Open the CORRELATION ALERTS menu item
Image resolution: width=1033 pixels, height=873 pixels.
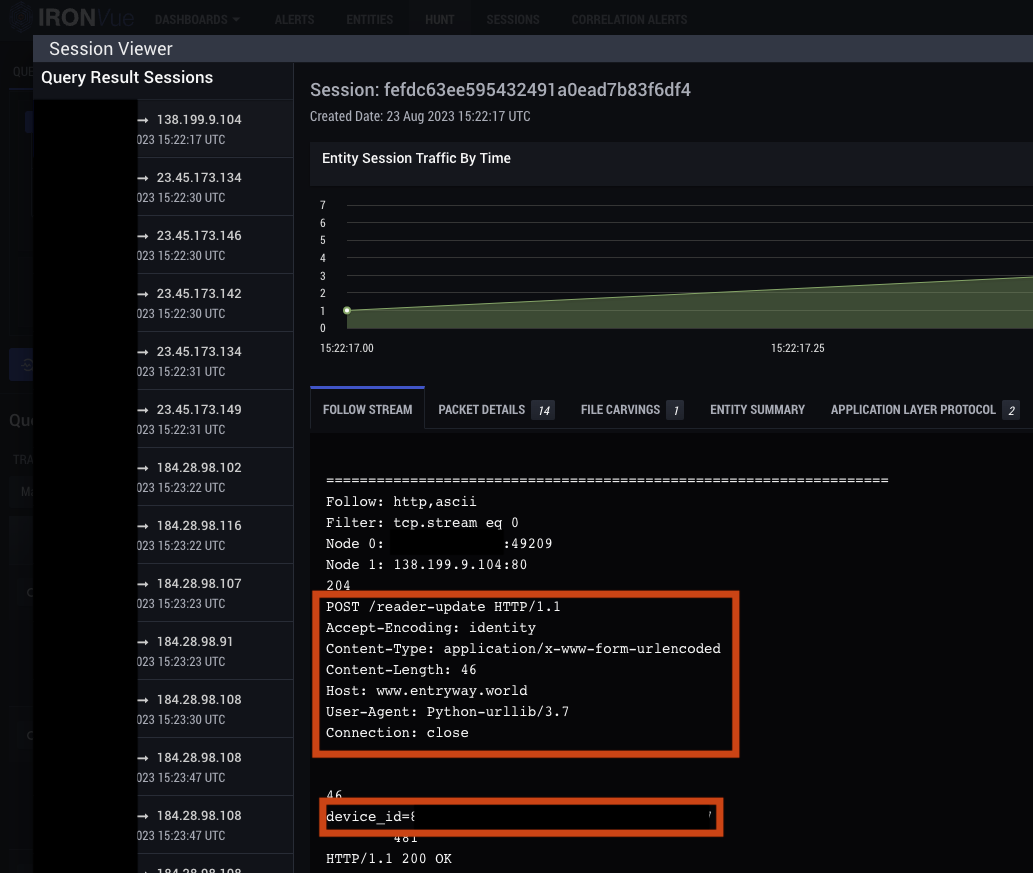[x=629, y=20]
